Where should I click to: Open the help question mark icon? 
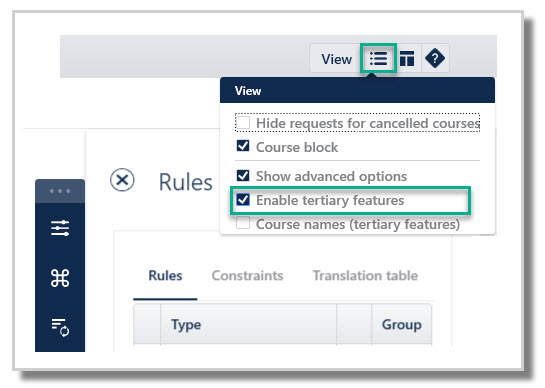(x=434, y=58)
